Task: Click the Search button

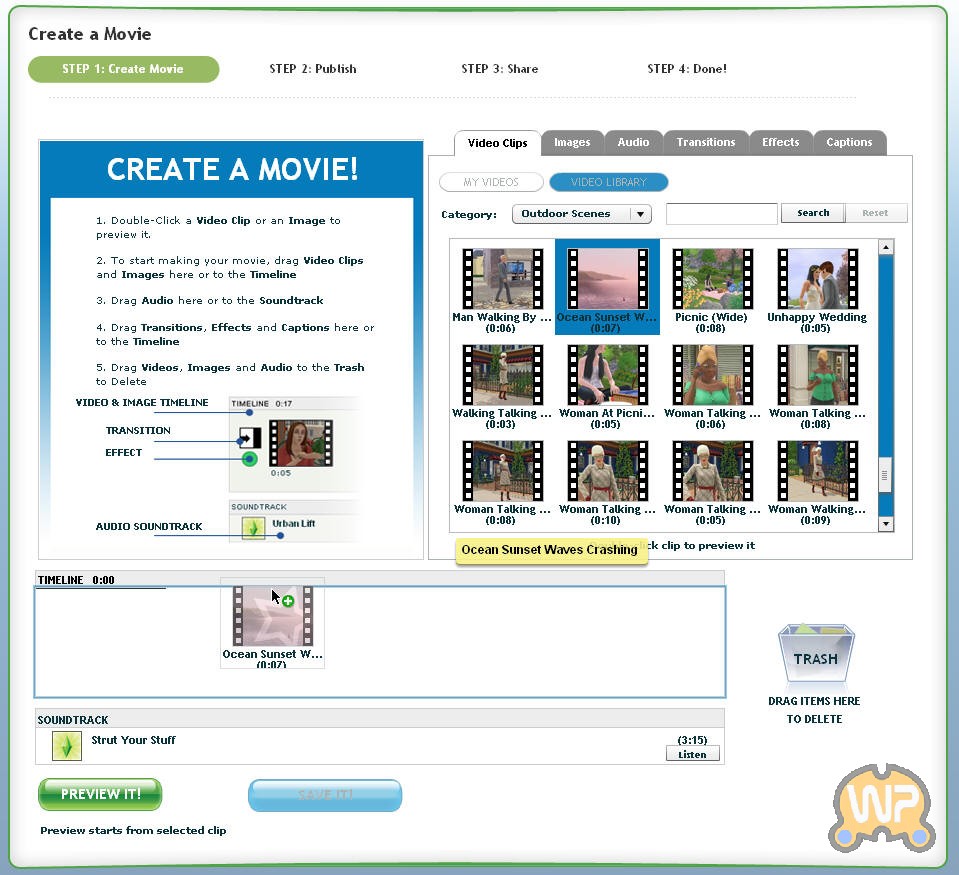Action: [813, 213]
